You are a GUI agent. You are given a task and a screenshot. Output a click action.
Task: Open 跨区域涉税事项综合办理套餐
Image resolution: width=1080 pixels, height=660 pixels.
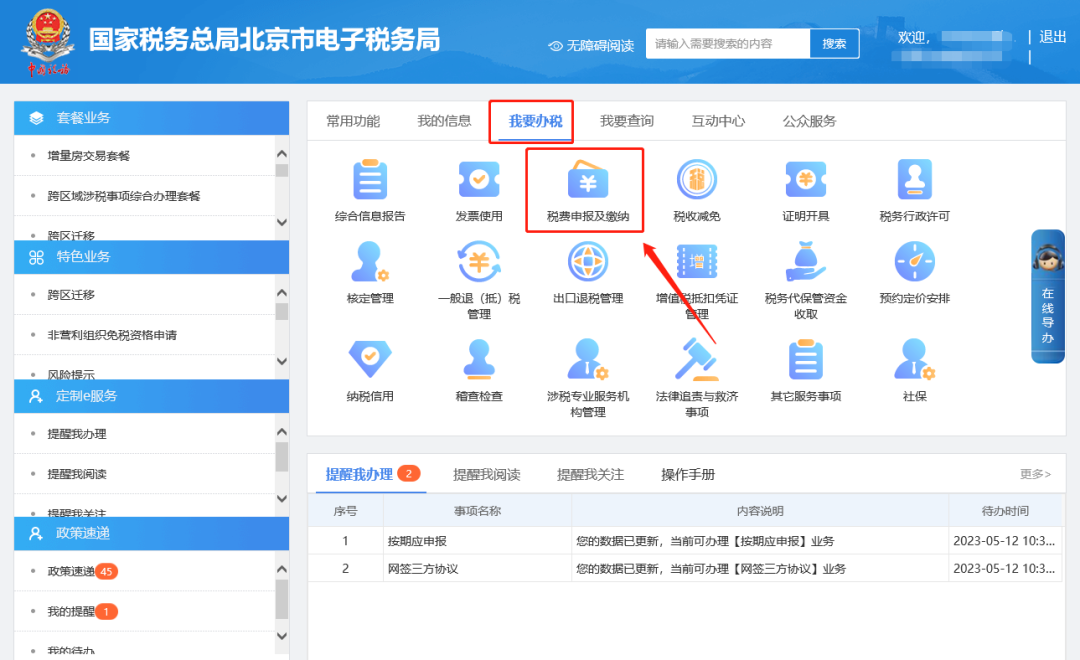[124, 196]
